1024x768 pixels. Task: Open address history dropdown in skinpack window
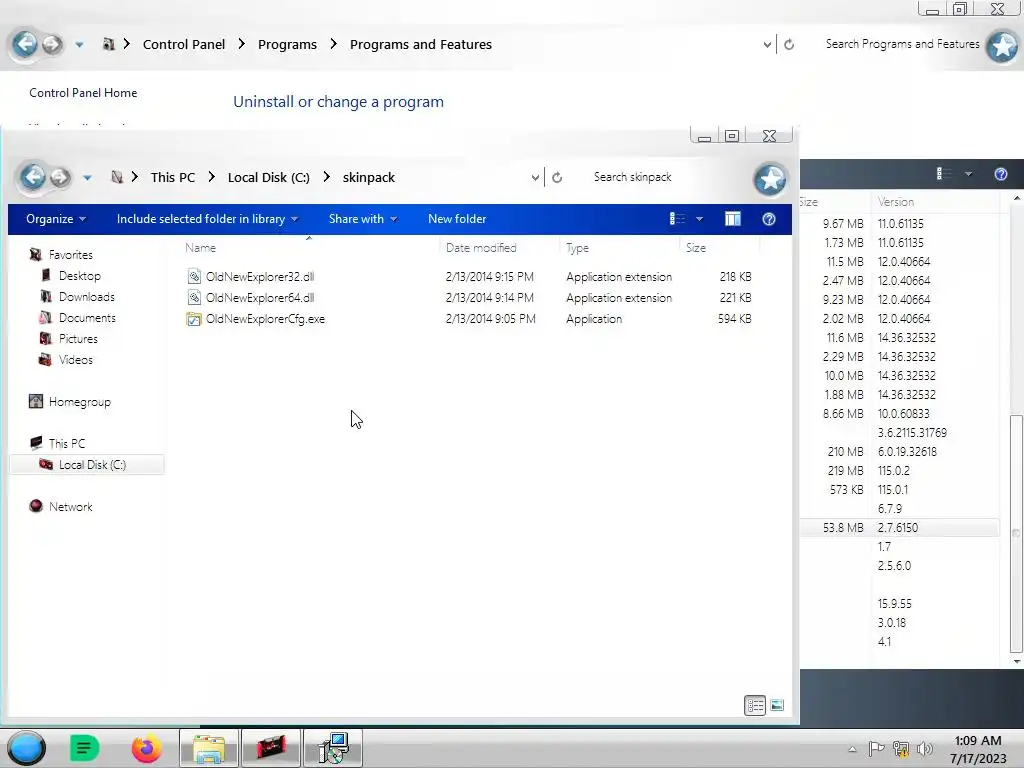(535, 178)
